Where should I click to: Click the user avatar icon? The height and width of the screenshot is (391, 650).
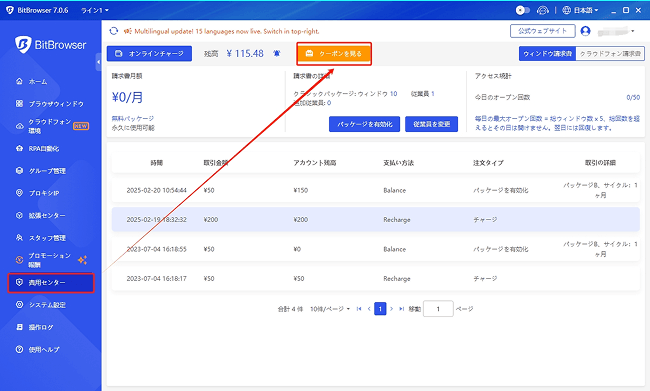click(x=585, y=31)
